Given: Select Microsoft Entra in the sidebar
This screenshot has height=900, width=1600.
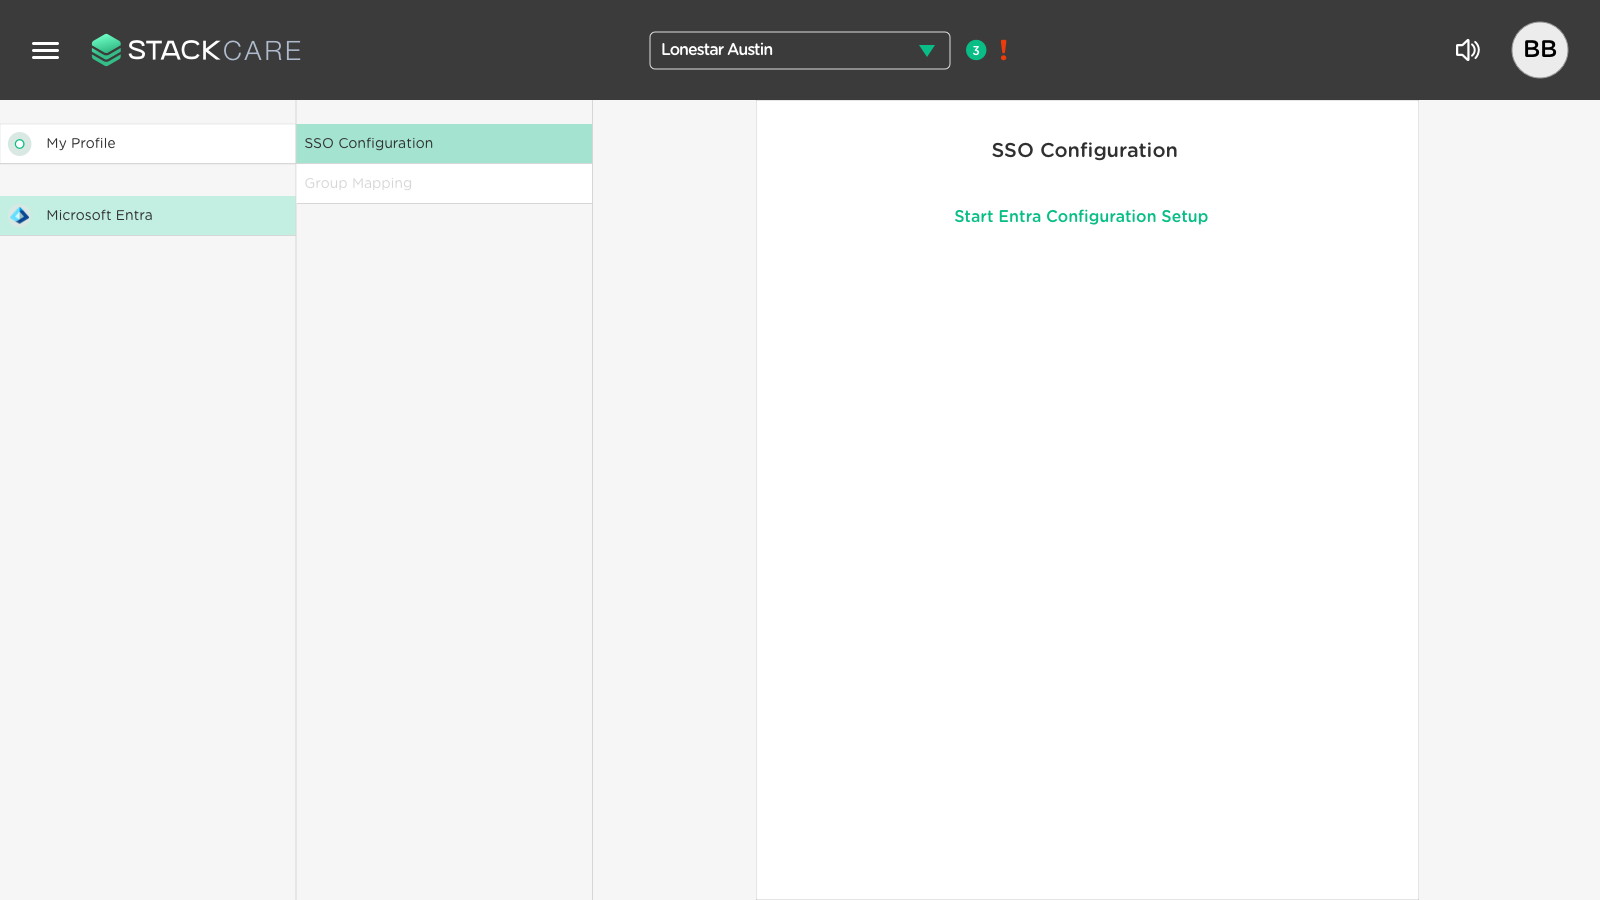Looking at the screenshot, I should coord(148,215).
